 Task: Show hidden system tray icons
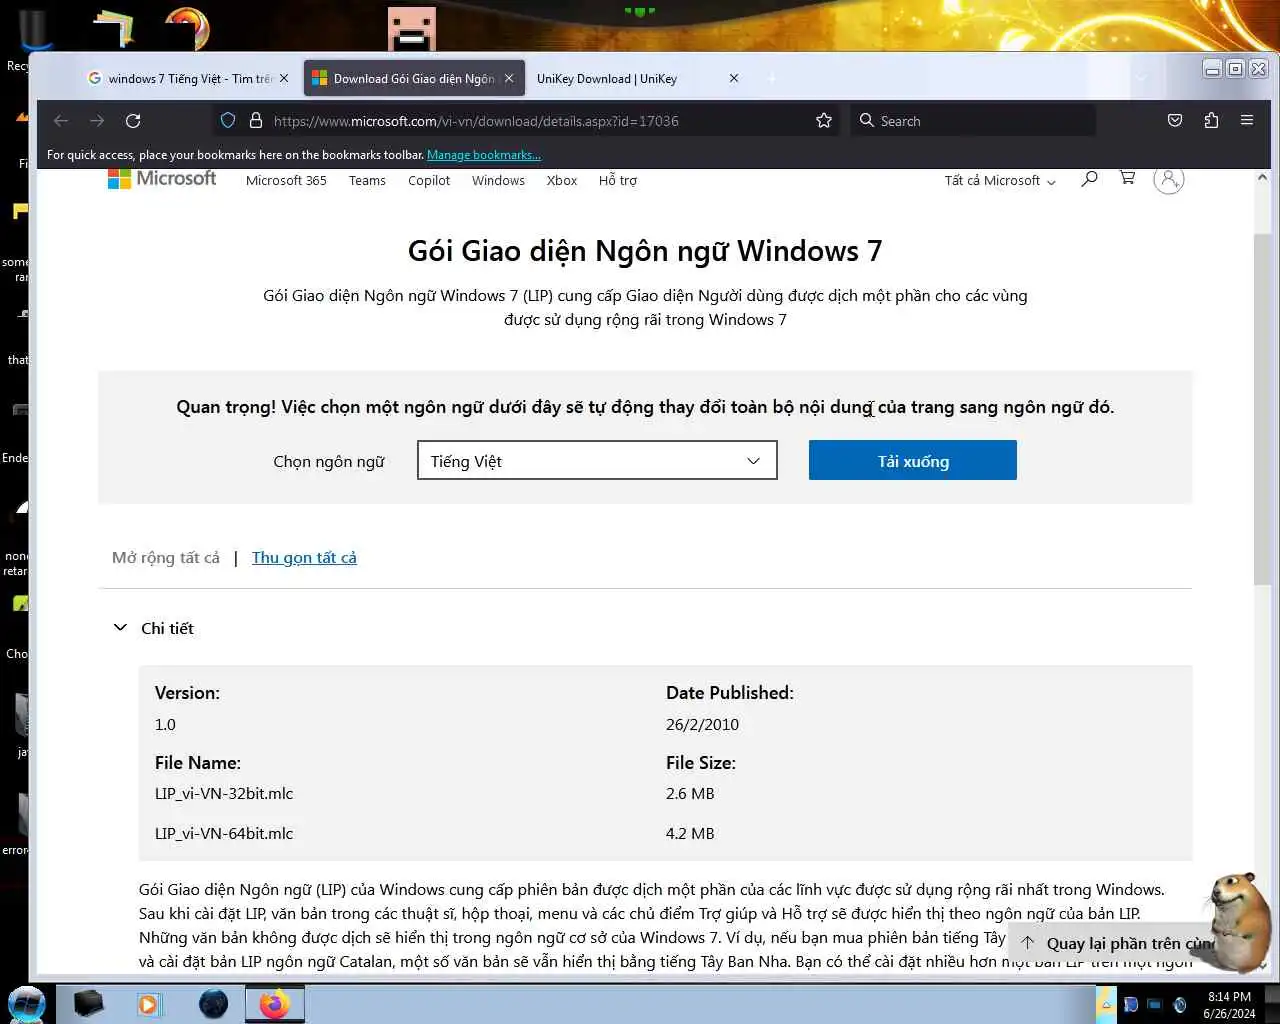point(1106,1004)
